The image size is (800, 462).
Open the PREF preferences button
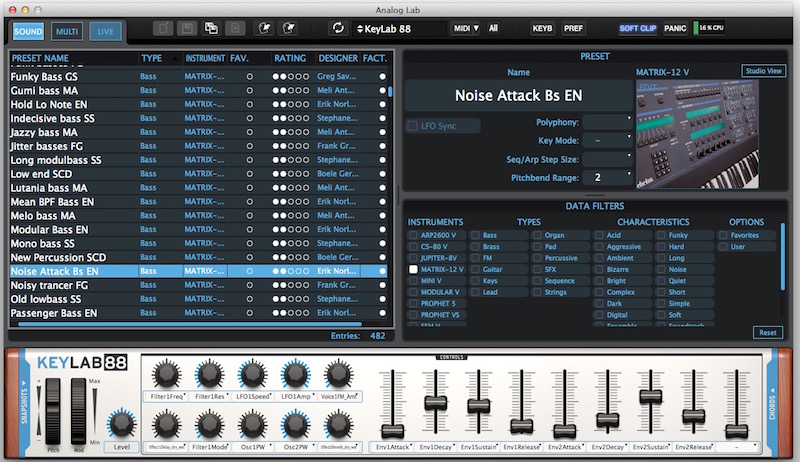573,29
